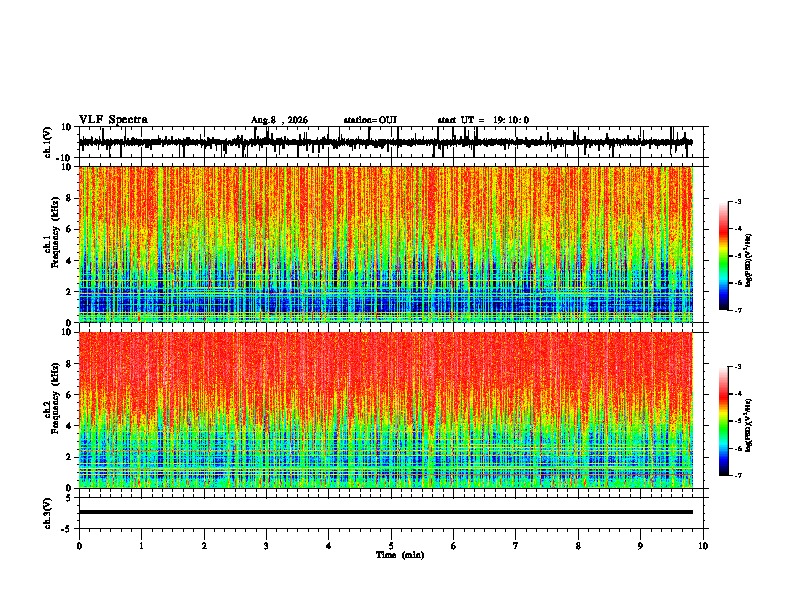Click time axis tick label "7"
This screenshot has height=612, width=792.
516,546
